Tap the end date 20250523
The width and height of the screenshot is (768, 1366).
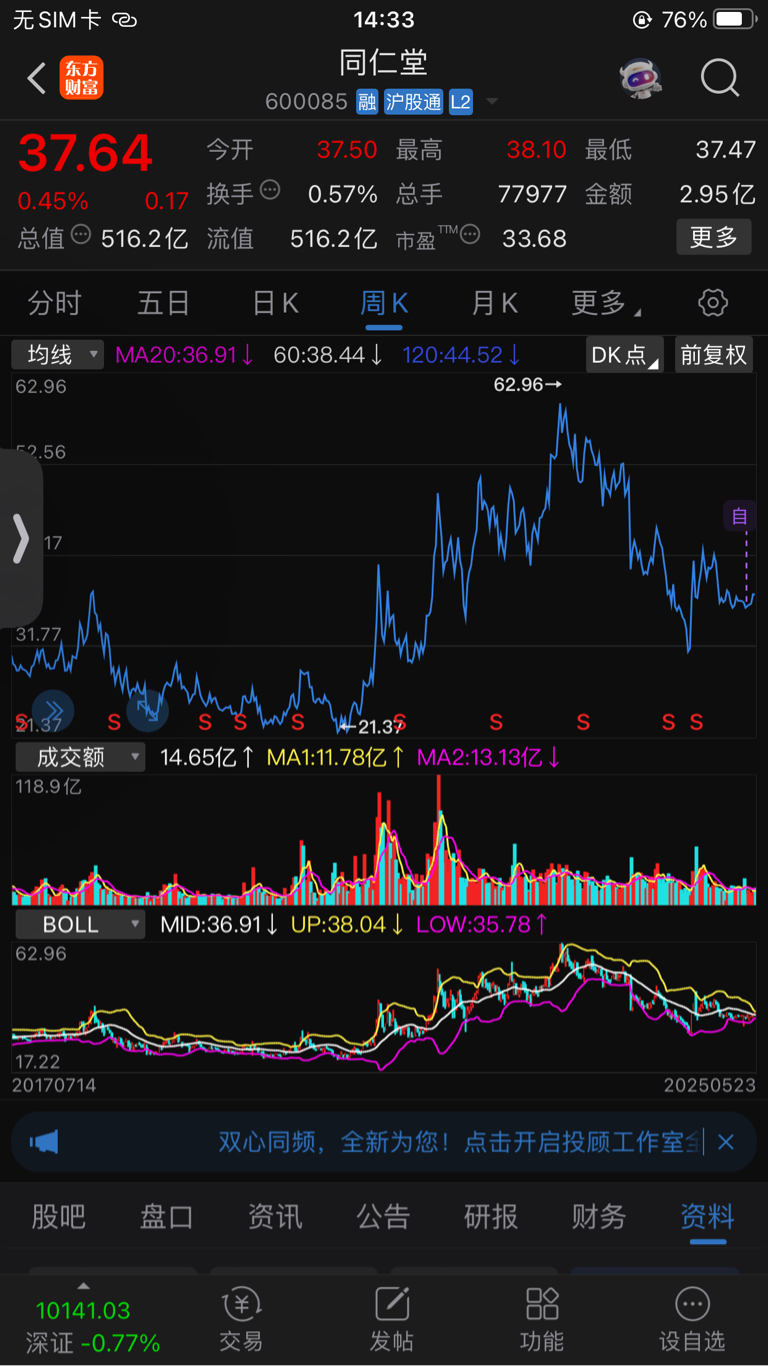pos(708,1084)
